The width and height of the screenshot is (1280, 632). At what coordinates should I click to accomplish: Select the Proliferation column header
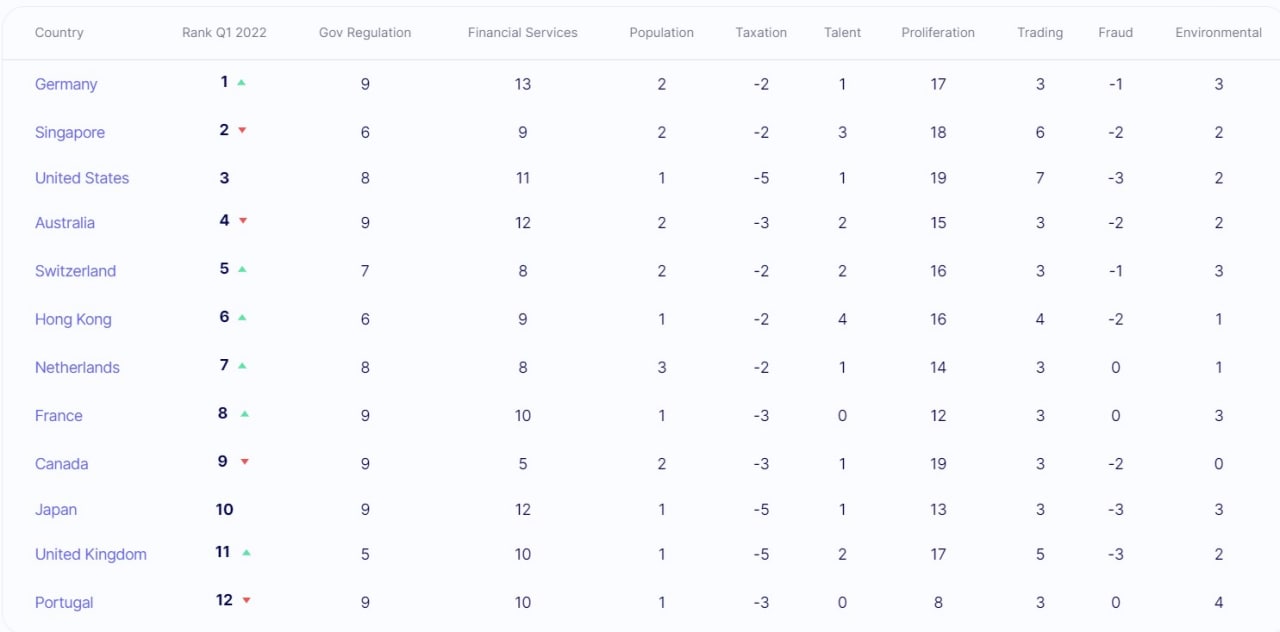click(938, 33)
